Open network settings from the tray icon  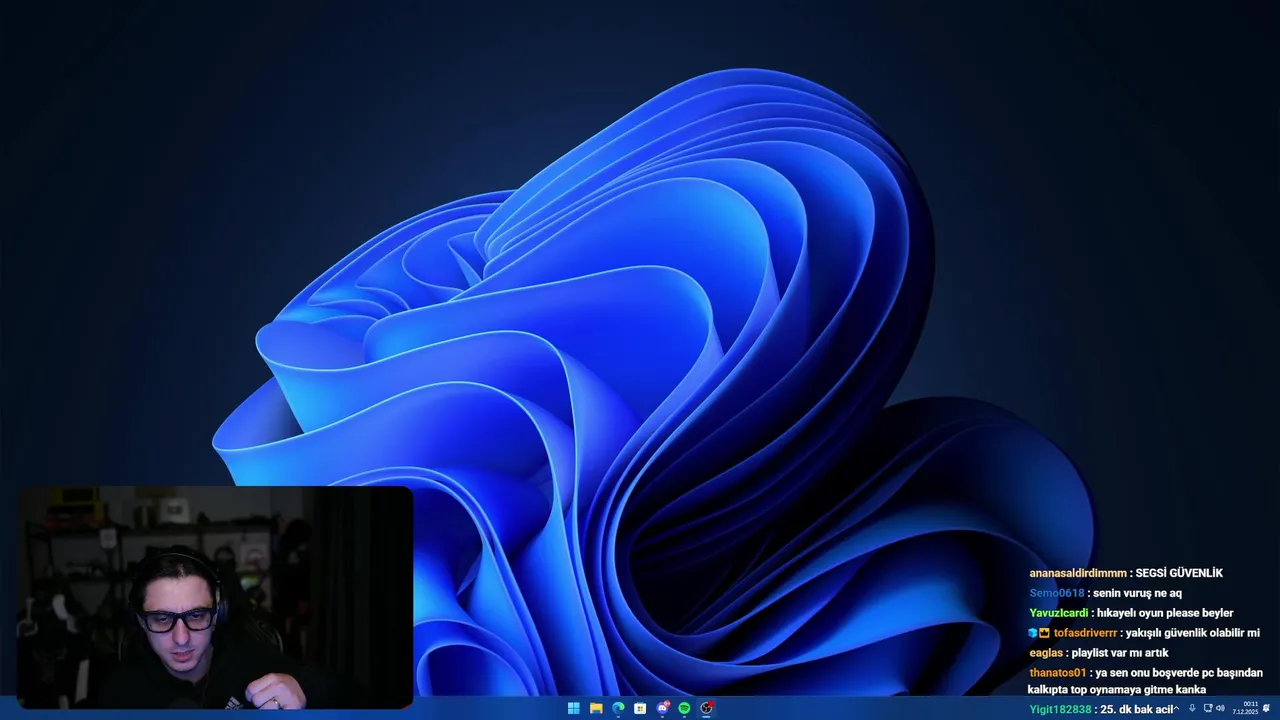coord(1208,708)
